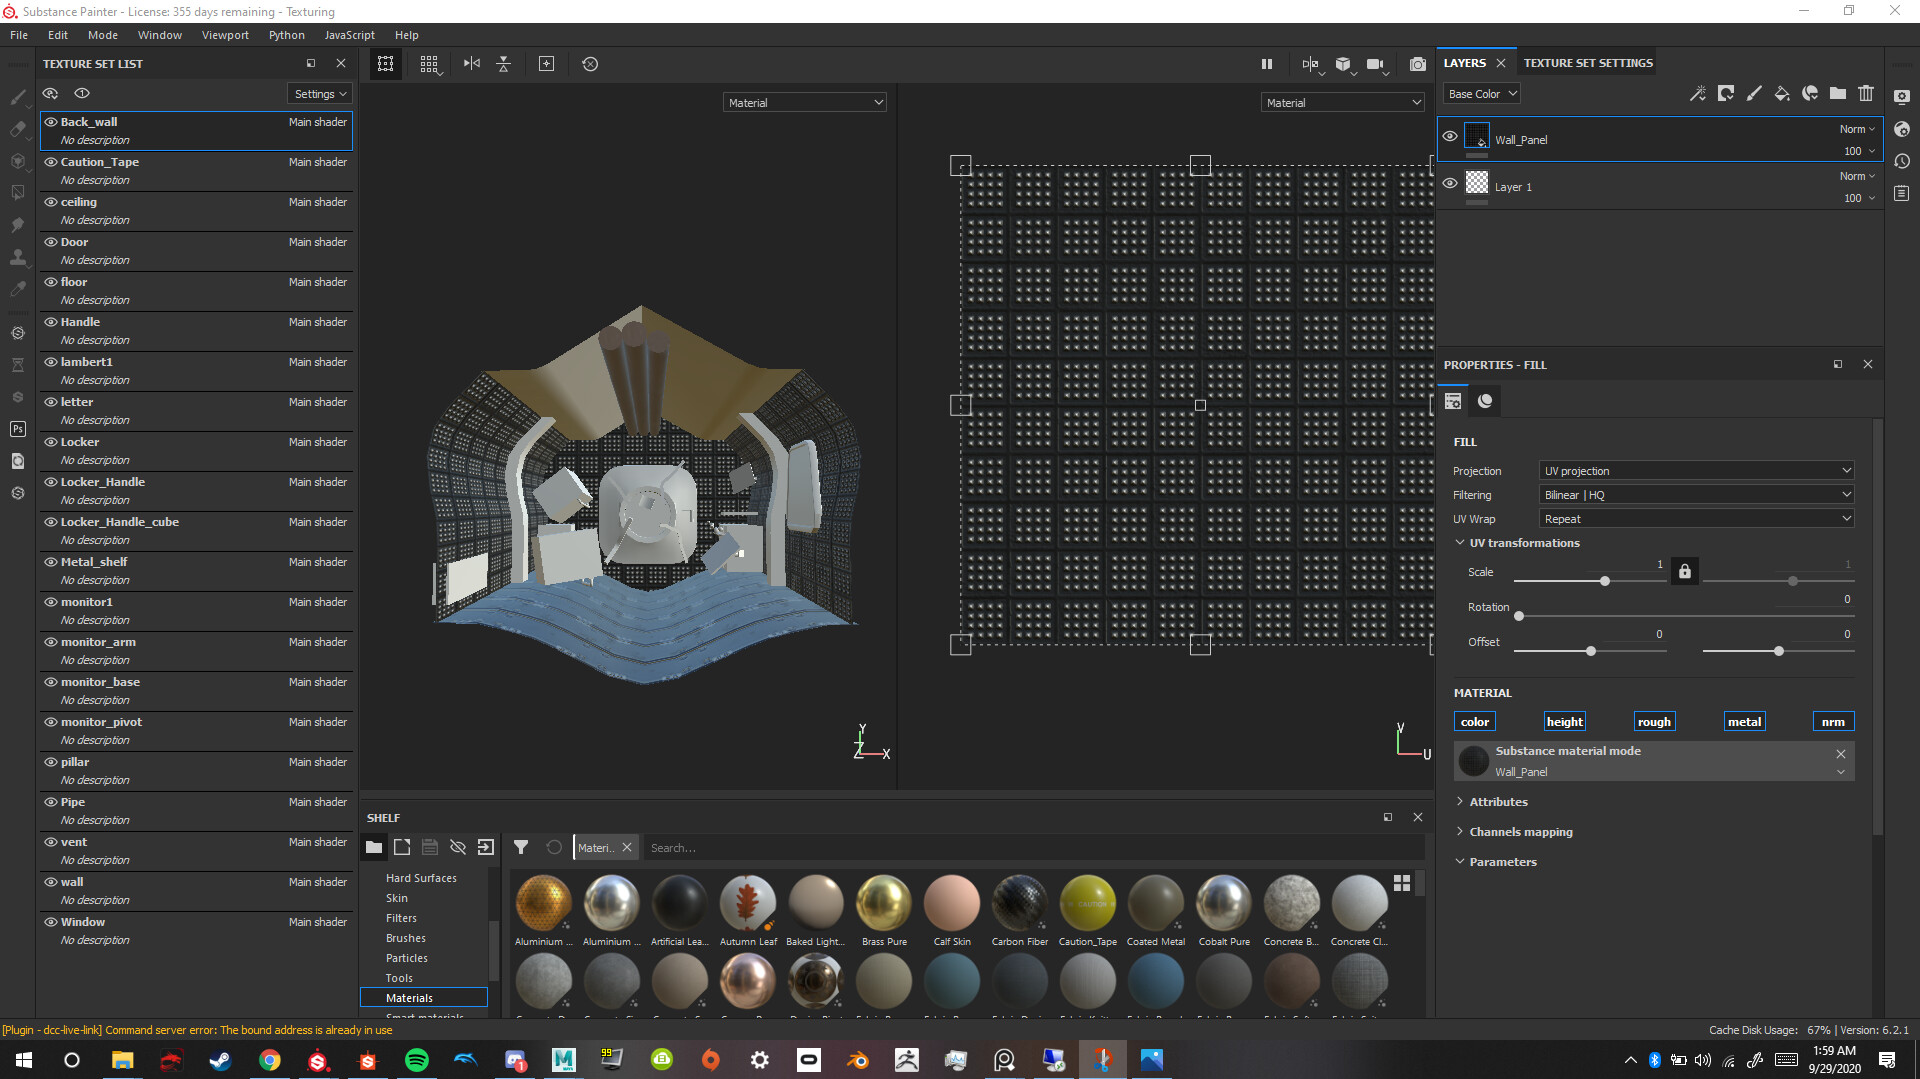
Task: Add a fill layer in the Layers panel
Action: (x=1783, y=93)
